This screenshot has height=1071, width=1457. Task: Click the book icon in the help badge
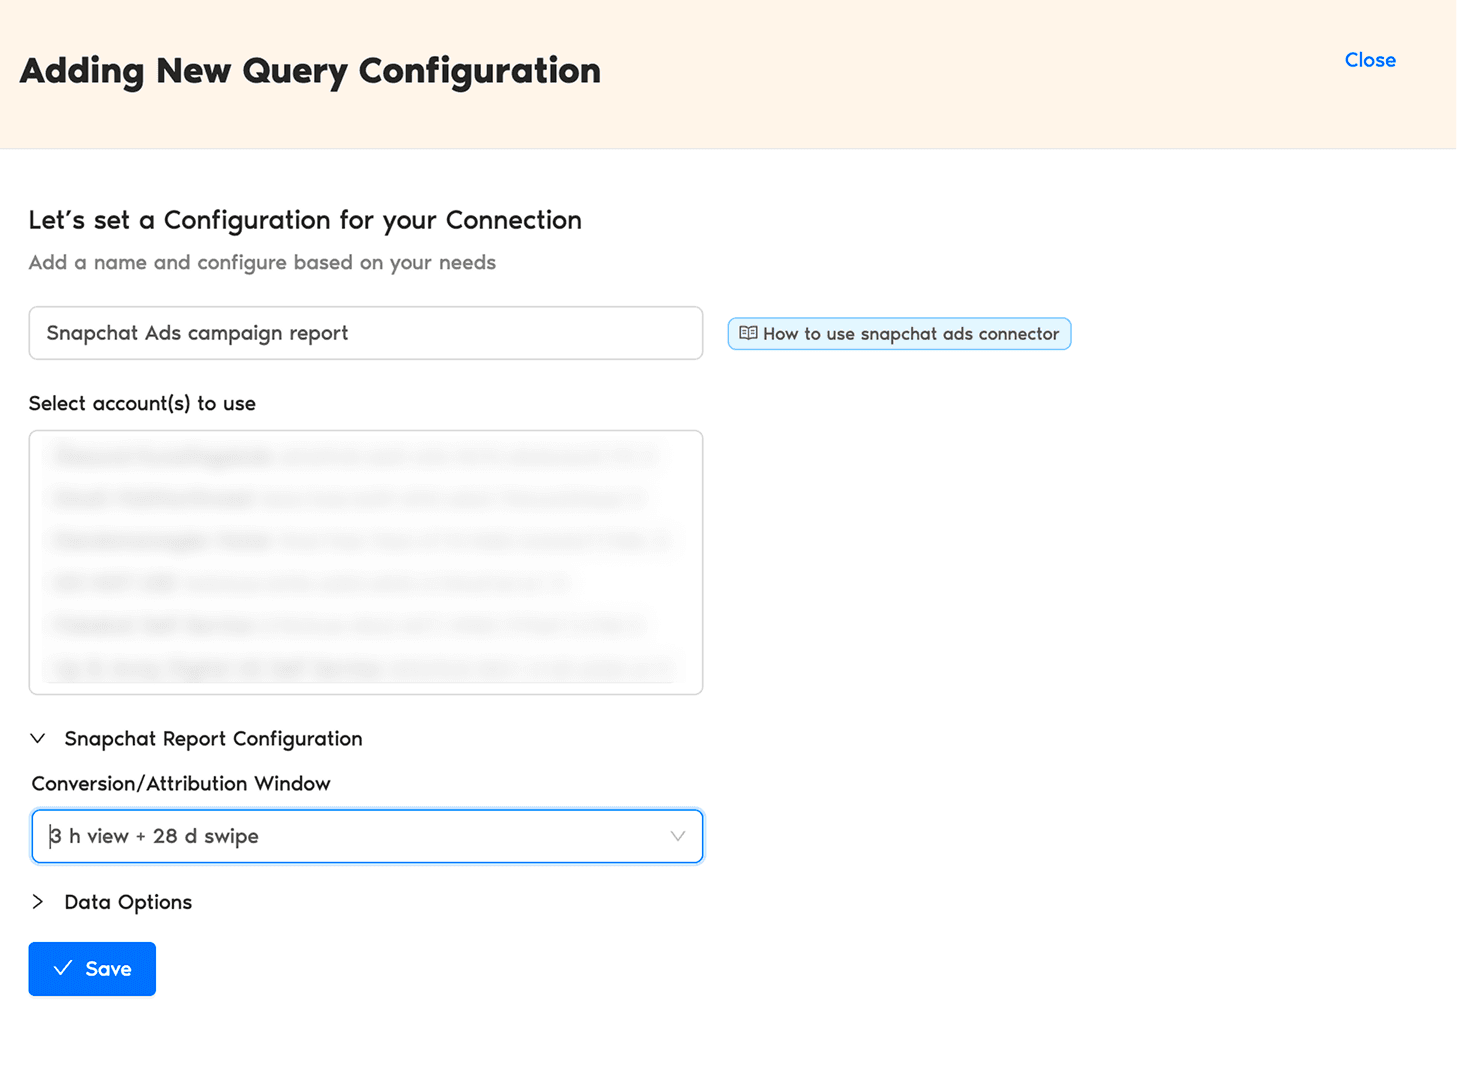(747, 333)
